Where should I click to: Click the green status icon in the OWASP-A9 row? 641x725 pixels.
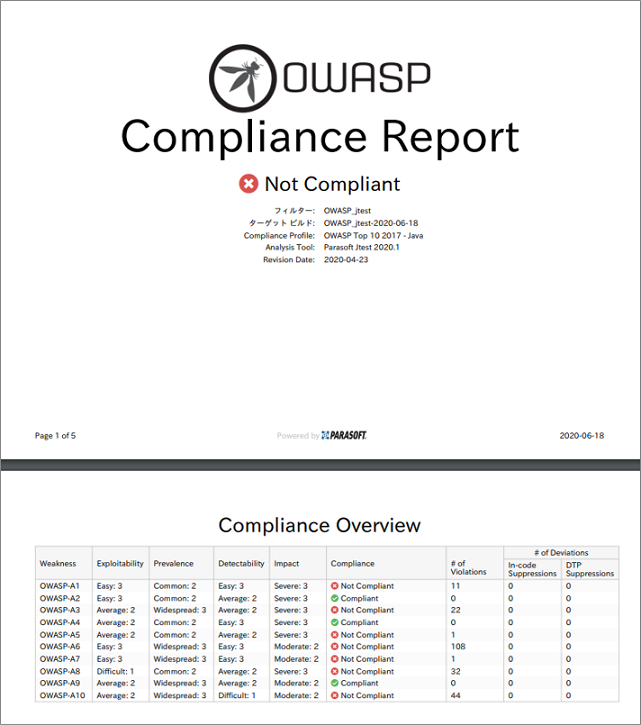click(335, 683)
